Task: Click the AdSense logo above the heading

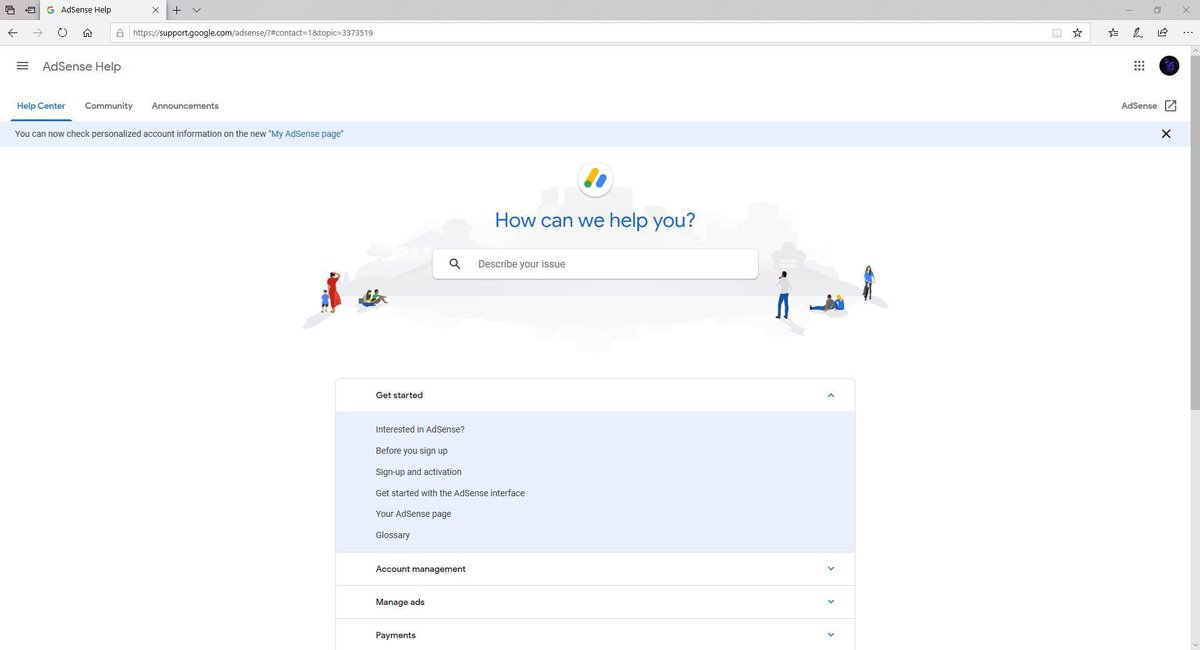Action: pyautogui.click(x=595, y=179)
